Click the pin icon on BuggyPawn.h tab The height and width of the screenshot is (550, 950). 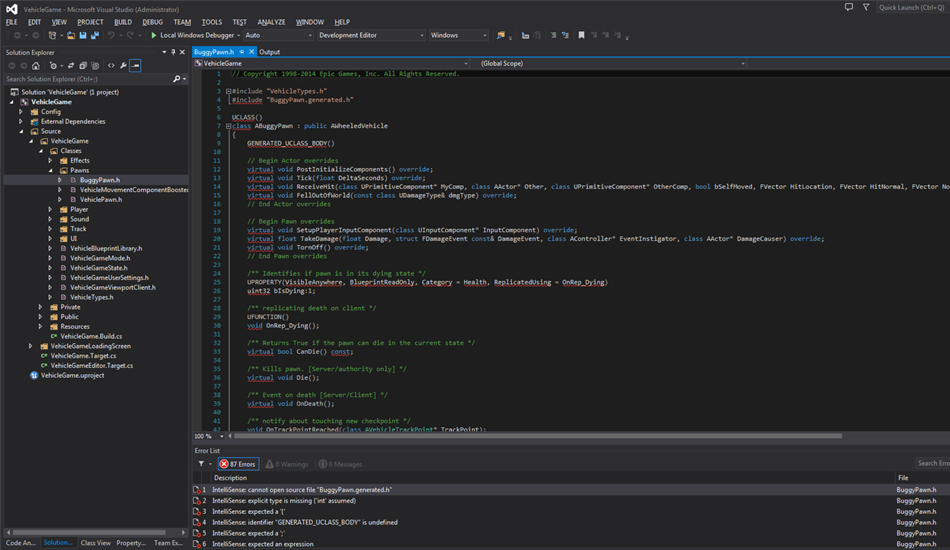point(242,52)
